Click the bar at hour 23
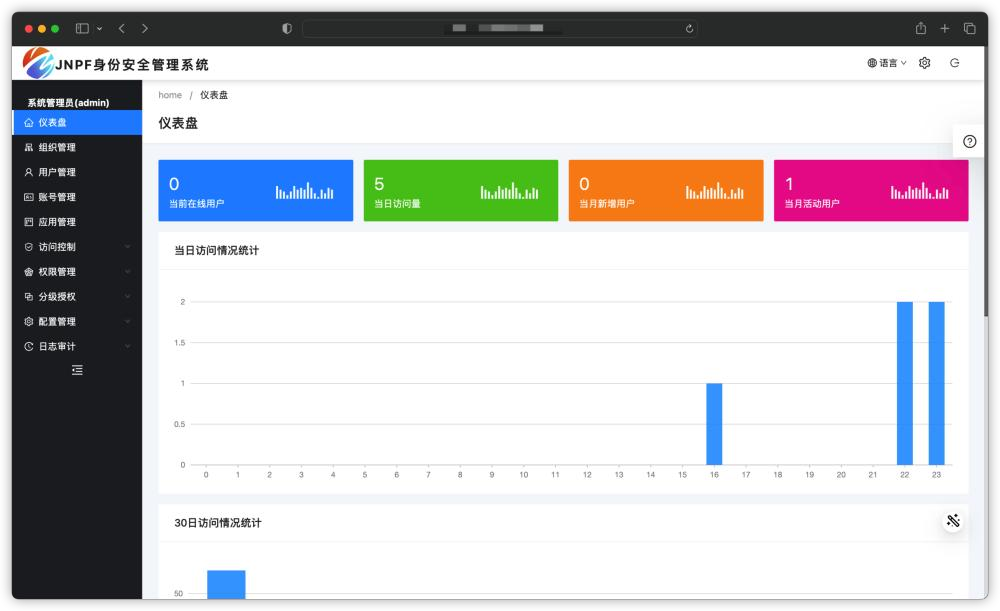 coord(936,383)
